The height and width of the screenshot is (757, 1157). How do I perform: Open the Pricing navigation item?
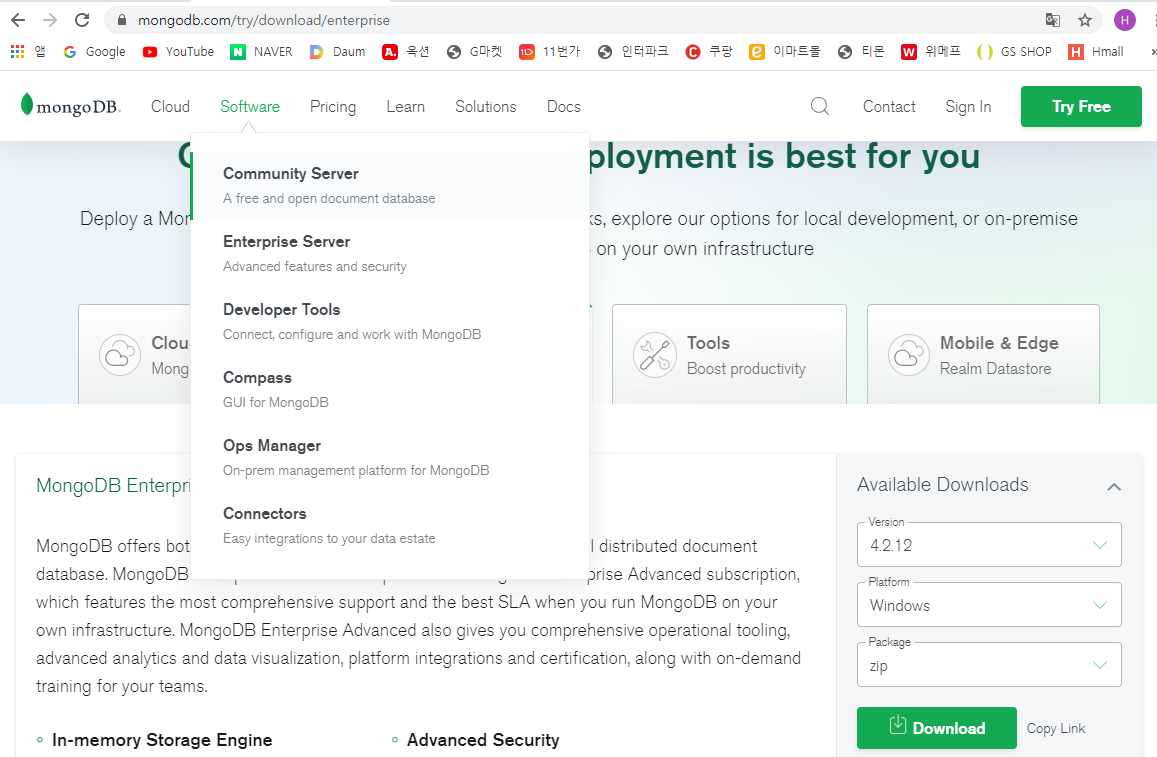[x=333, y=106]
